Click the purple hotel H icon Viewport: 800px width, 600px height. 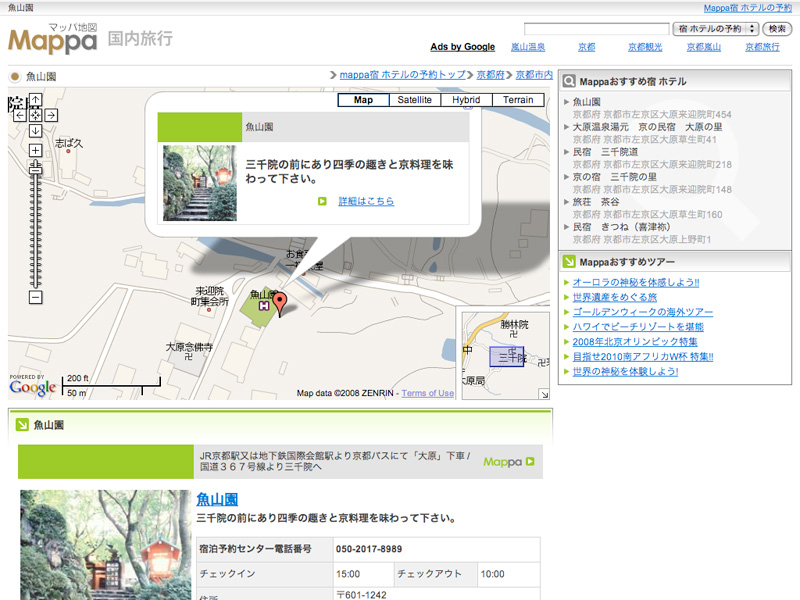point(264,306)
